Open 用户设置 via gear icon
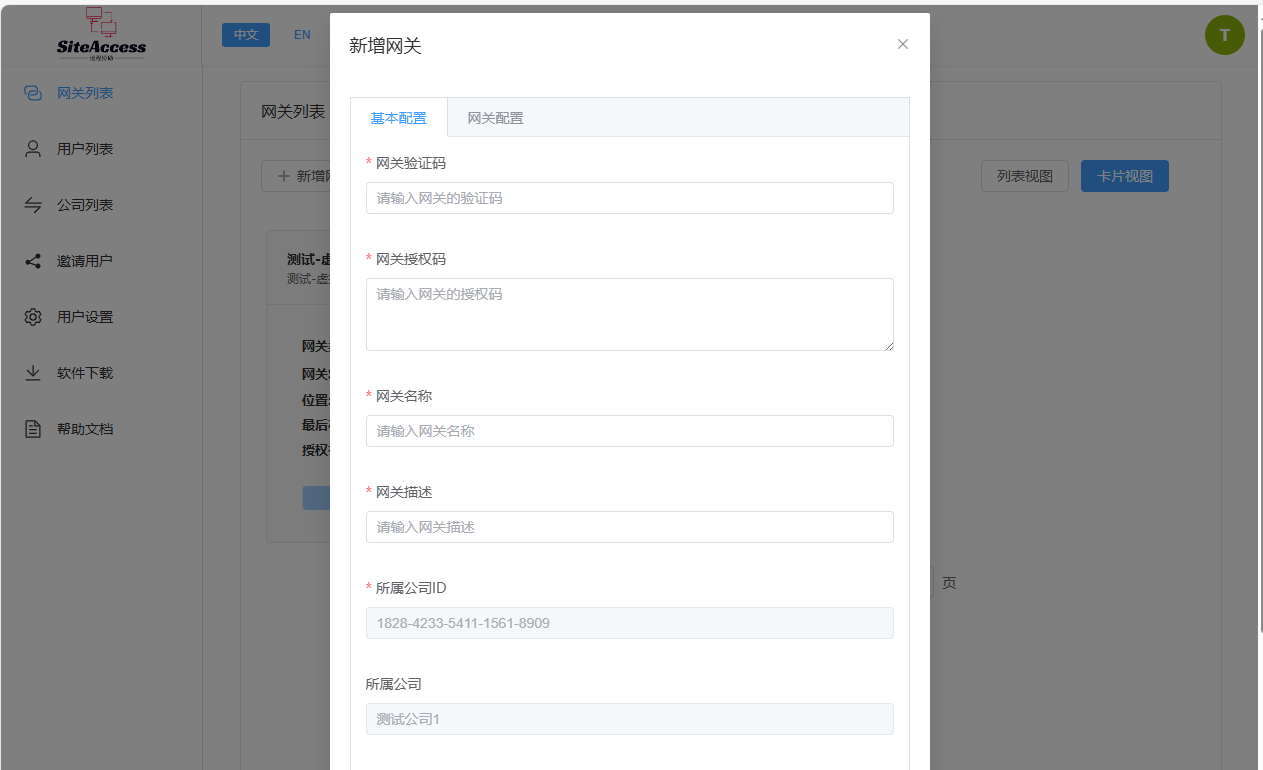The height and width of the screenshot is (770, 1263). [33, 317]
